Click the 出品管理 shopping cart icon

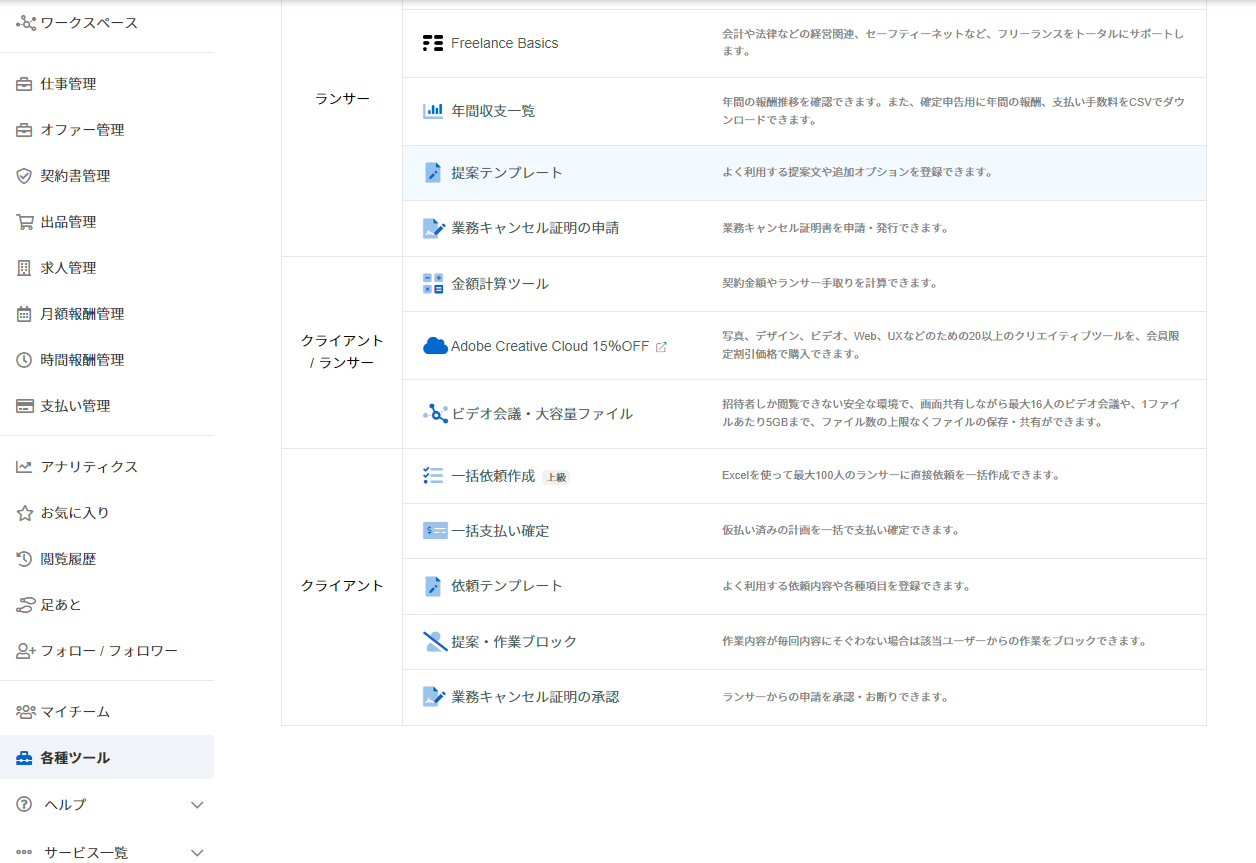pos(25,222)
